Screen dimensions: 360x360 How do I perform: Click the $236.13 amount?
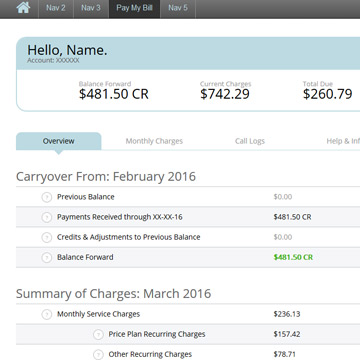(x=287, y=314)
